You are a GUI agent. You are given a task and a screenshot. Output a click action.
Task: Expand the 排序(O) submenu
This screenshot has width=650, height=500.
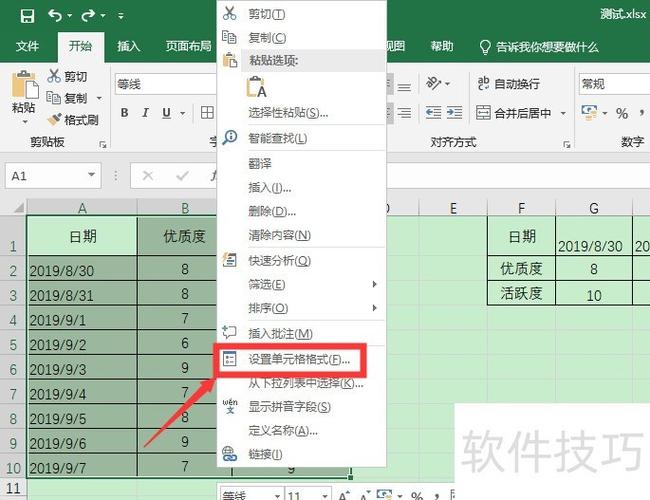click(302, 308)
